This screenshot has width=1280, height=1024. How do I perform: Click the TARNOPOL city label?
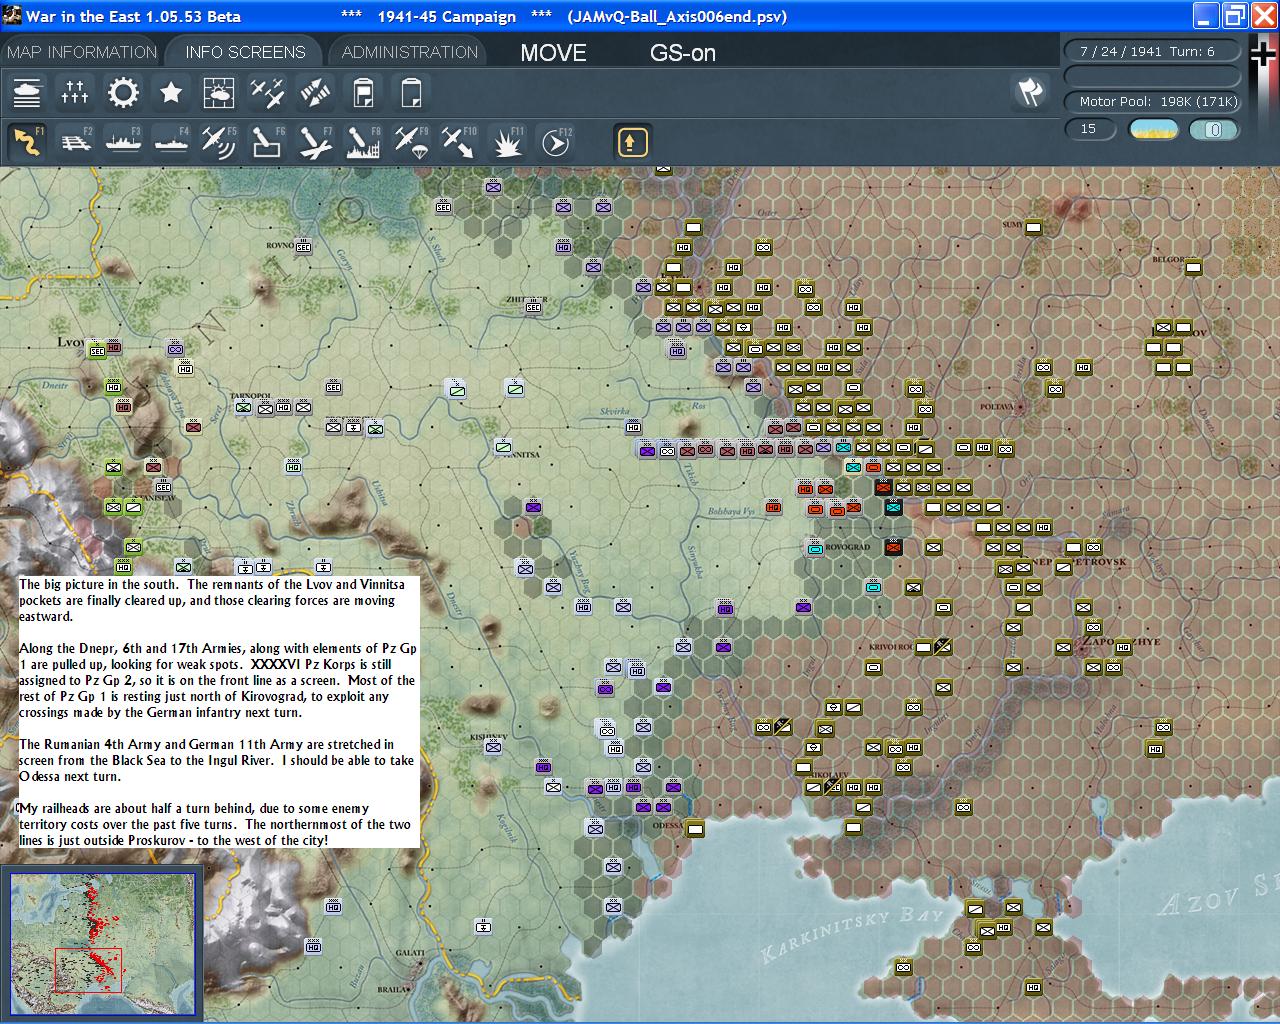click(x=251, y=396)
